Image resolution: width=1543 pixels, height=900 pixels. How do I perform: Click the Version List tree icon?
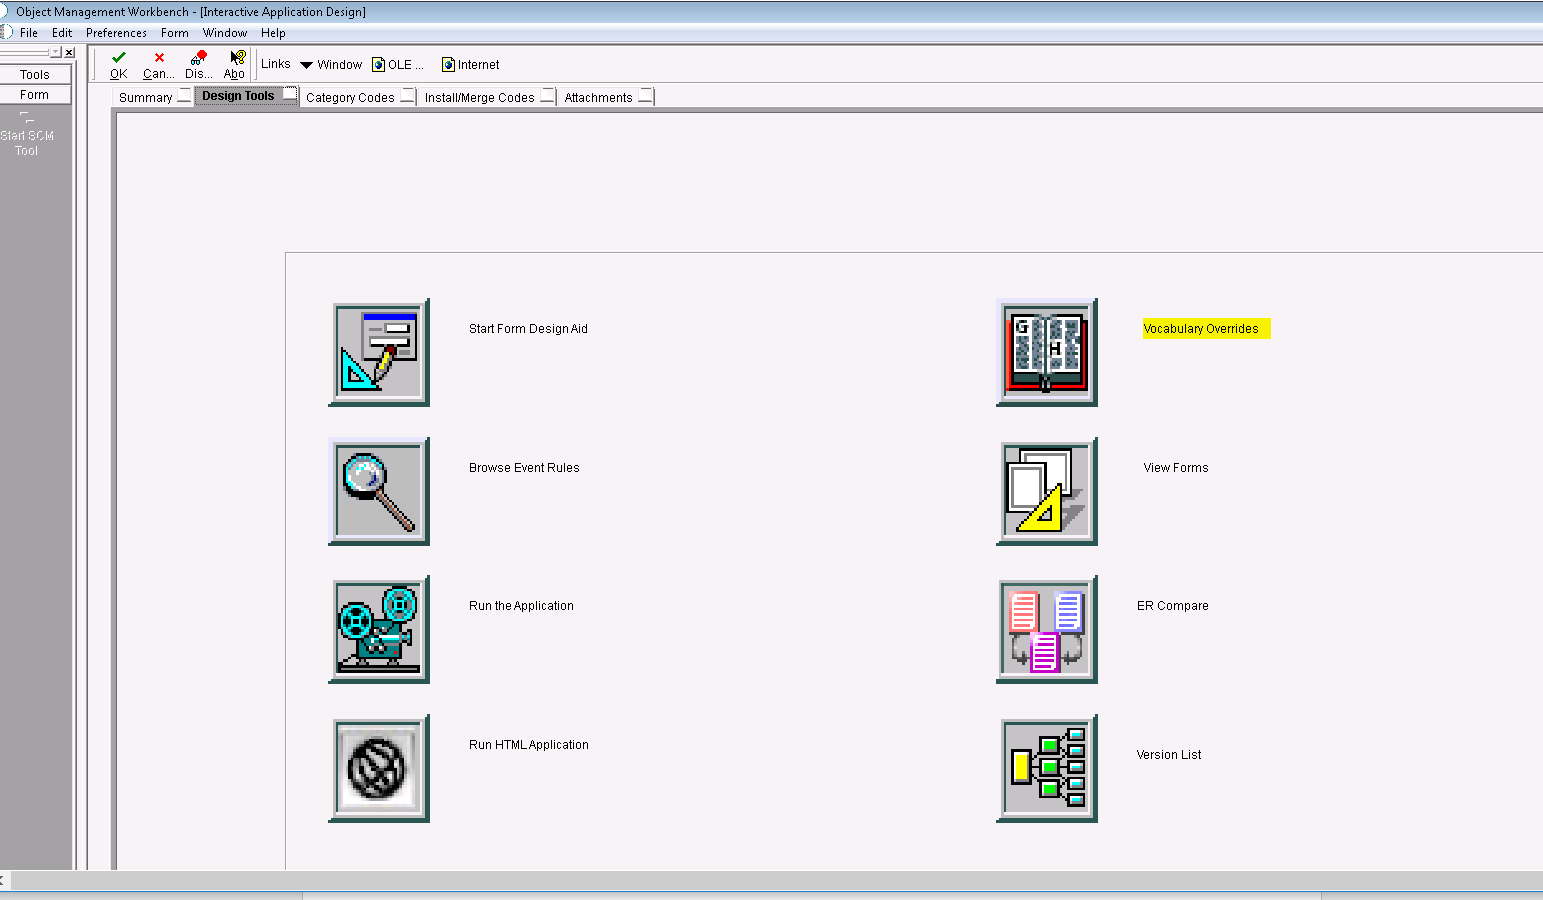pos(1046,769)
